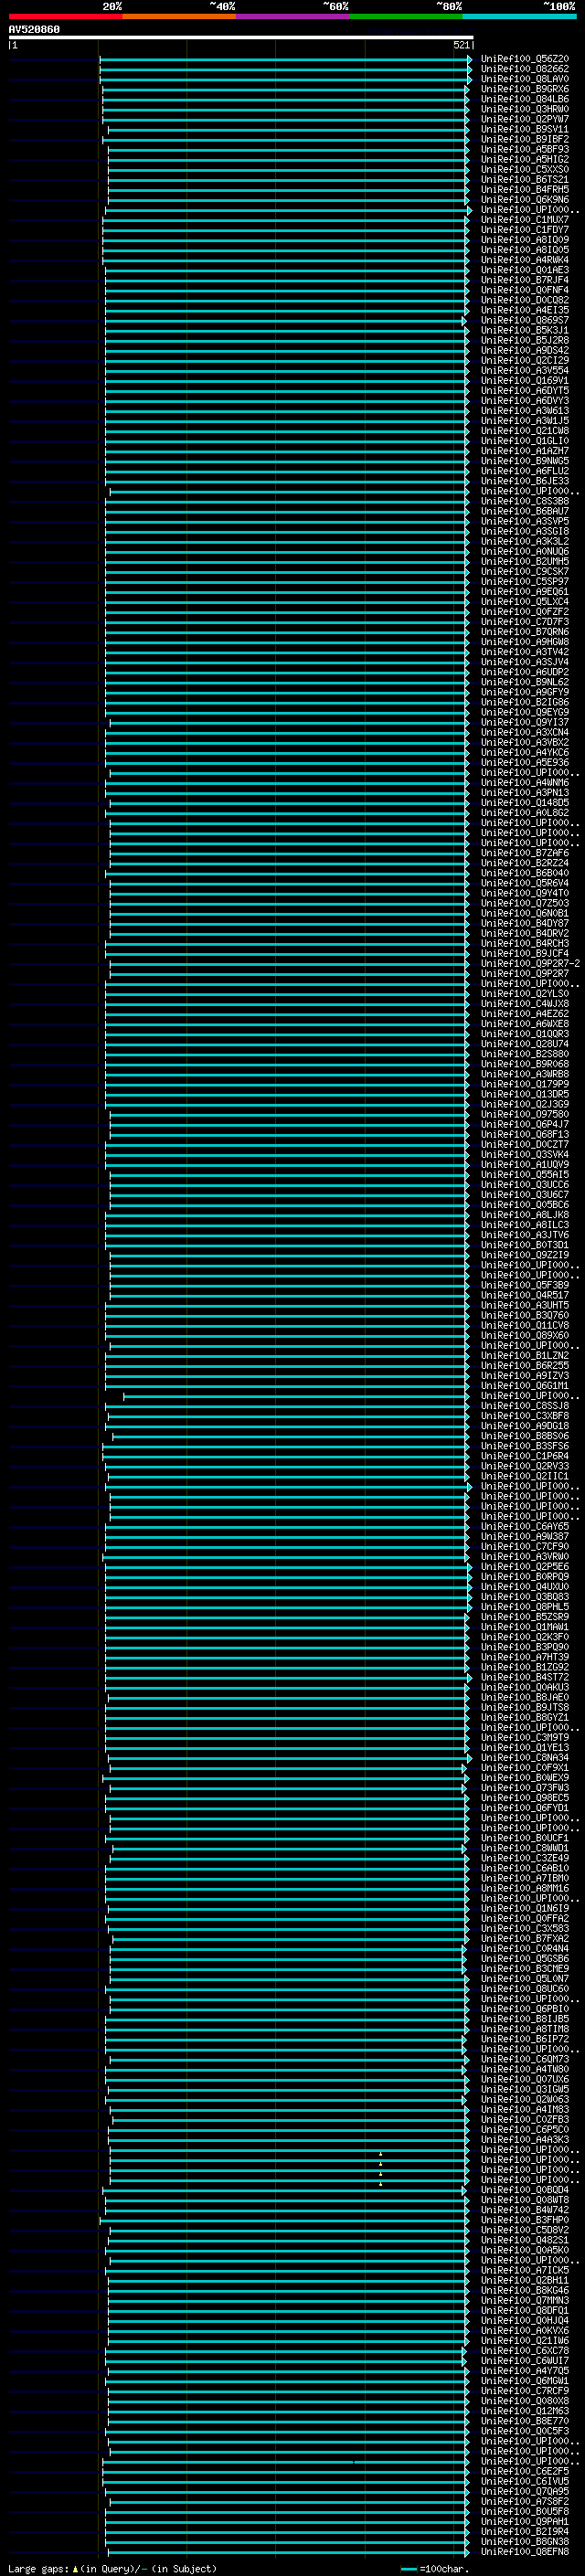Select the UniRef100_Q2P5E6 label
The width and height of the screenshot is (585, 2576).
point(525,1567)
